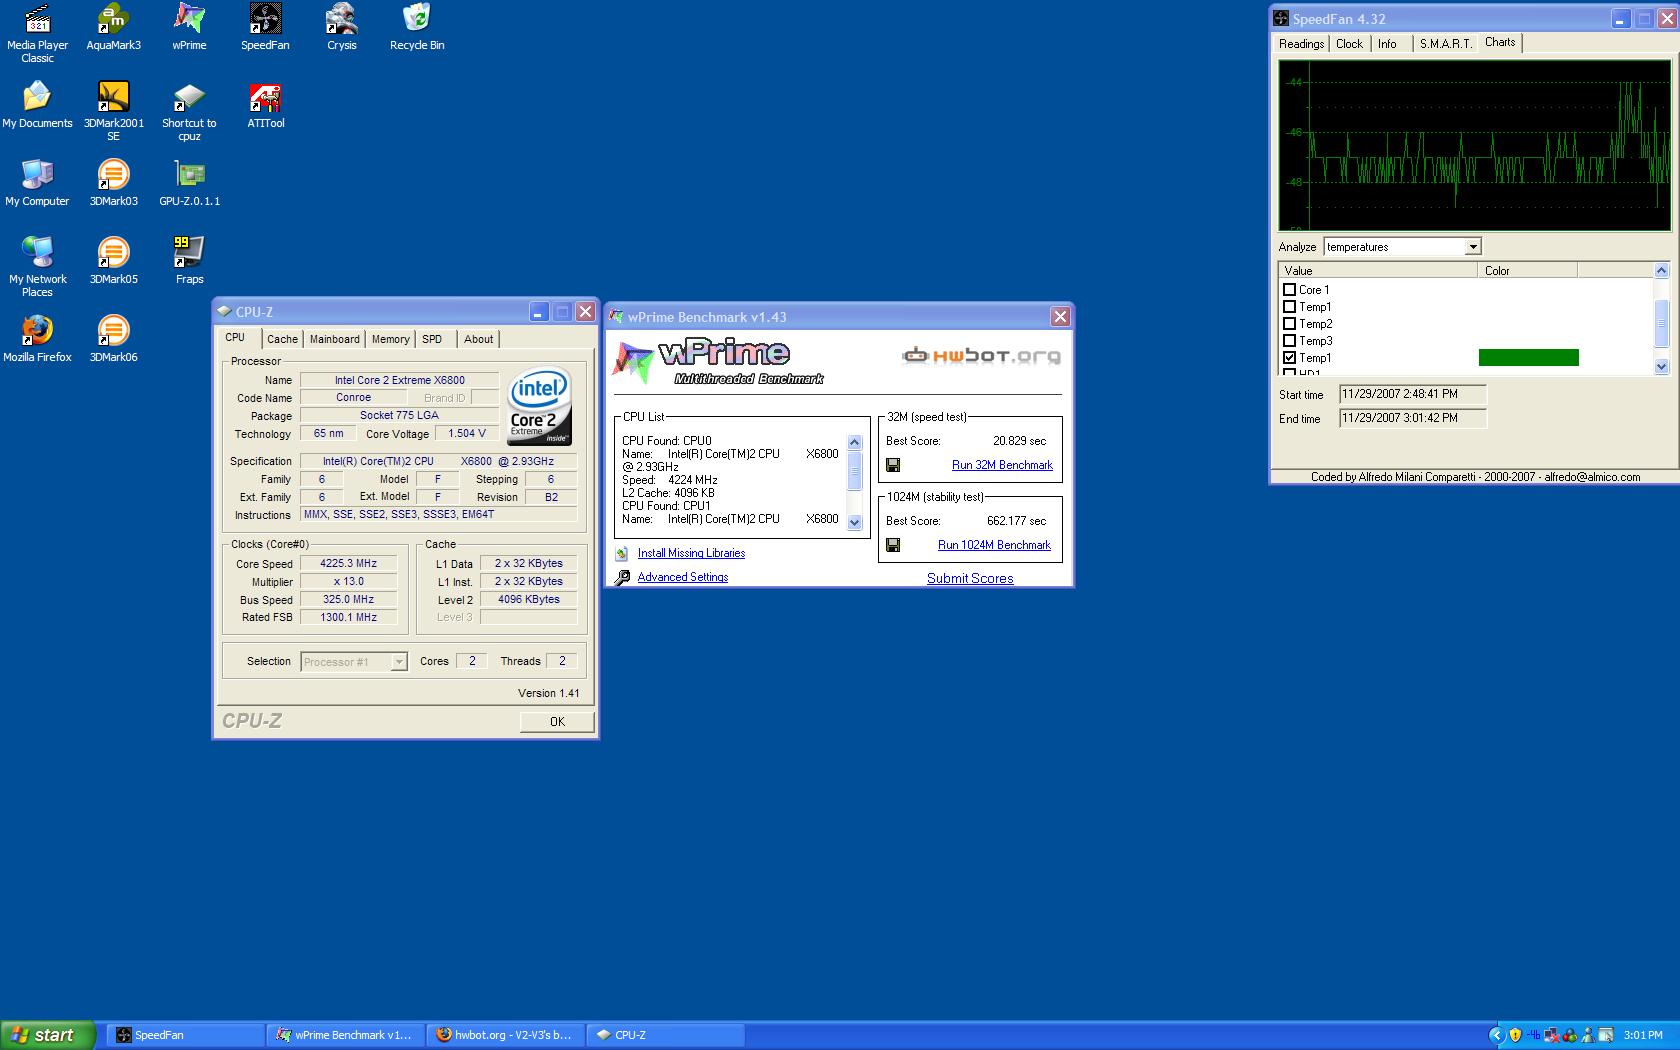Open the Recycle Bin

click(x=417, y=27)
